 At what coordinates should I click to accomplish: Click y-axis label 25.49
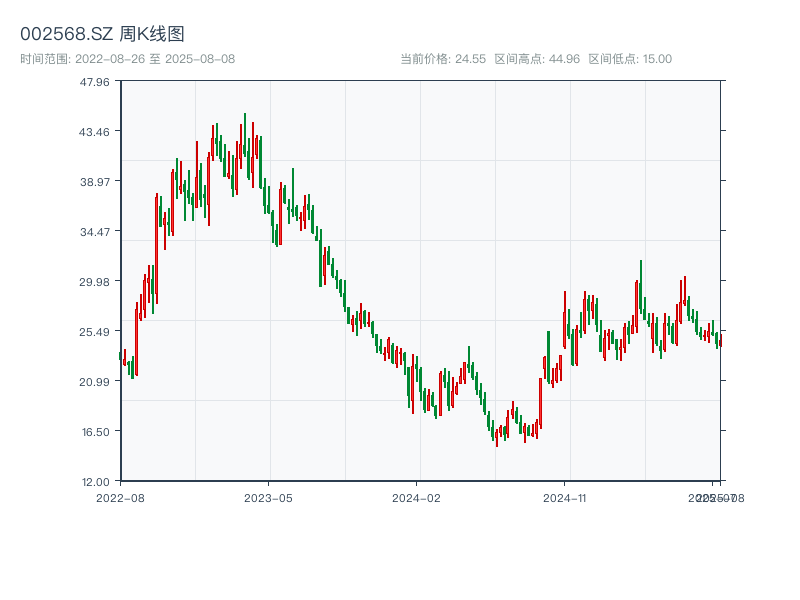click(94, 332)
